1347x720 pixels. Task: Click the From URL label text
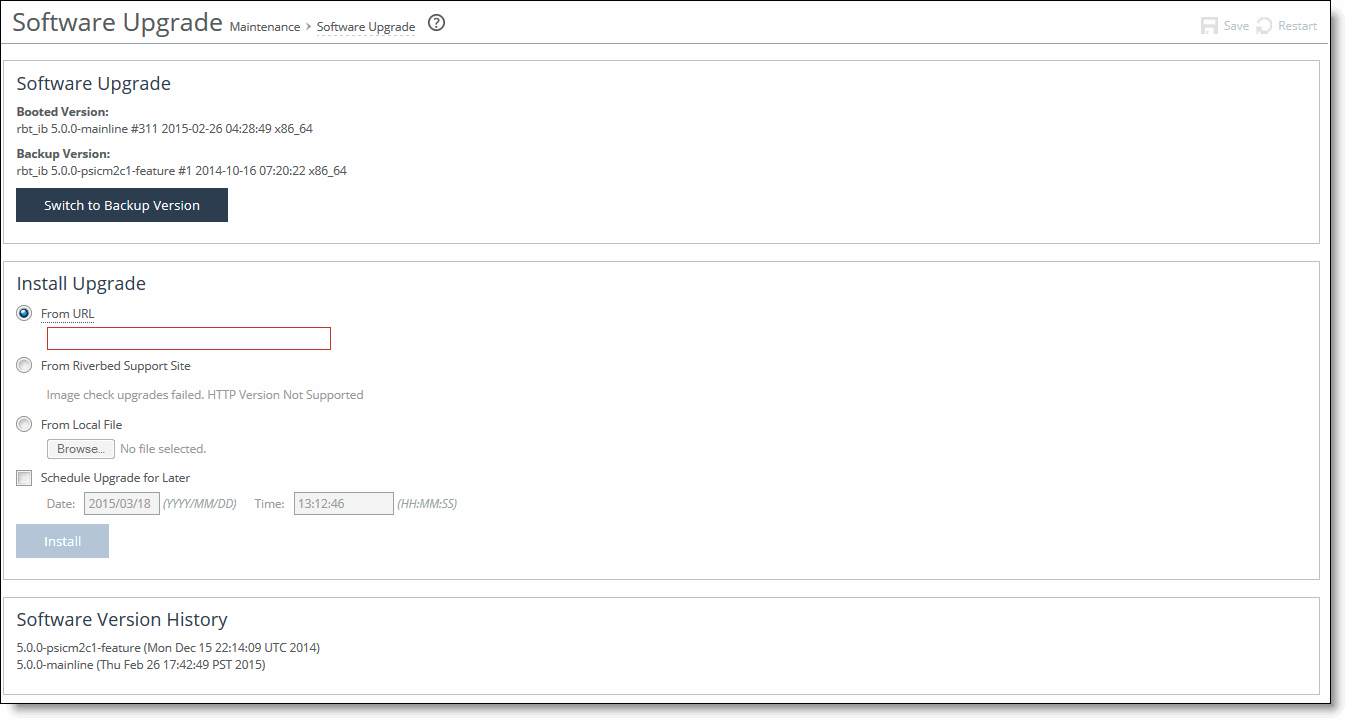point(67,314)
